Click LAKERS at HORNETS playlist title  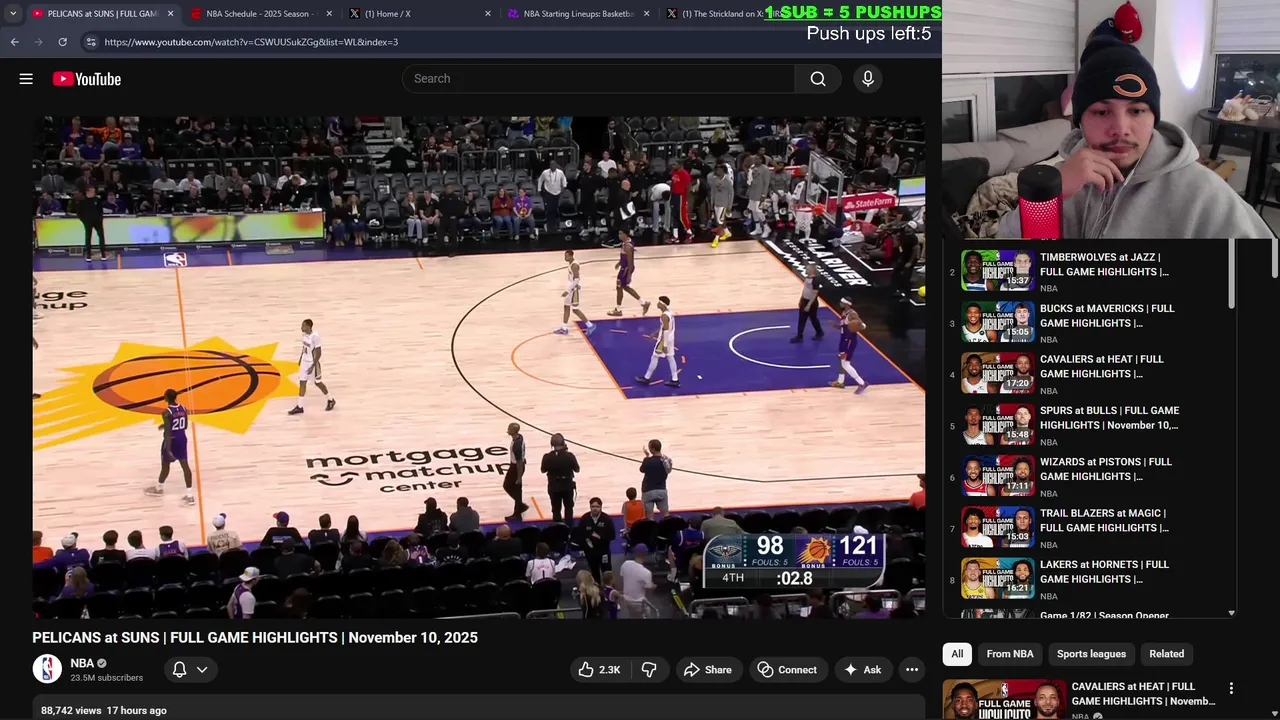click(x=1104, y=572)
